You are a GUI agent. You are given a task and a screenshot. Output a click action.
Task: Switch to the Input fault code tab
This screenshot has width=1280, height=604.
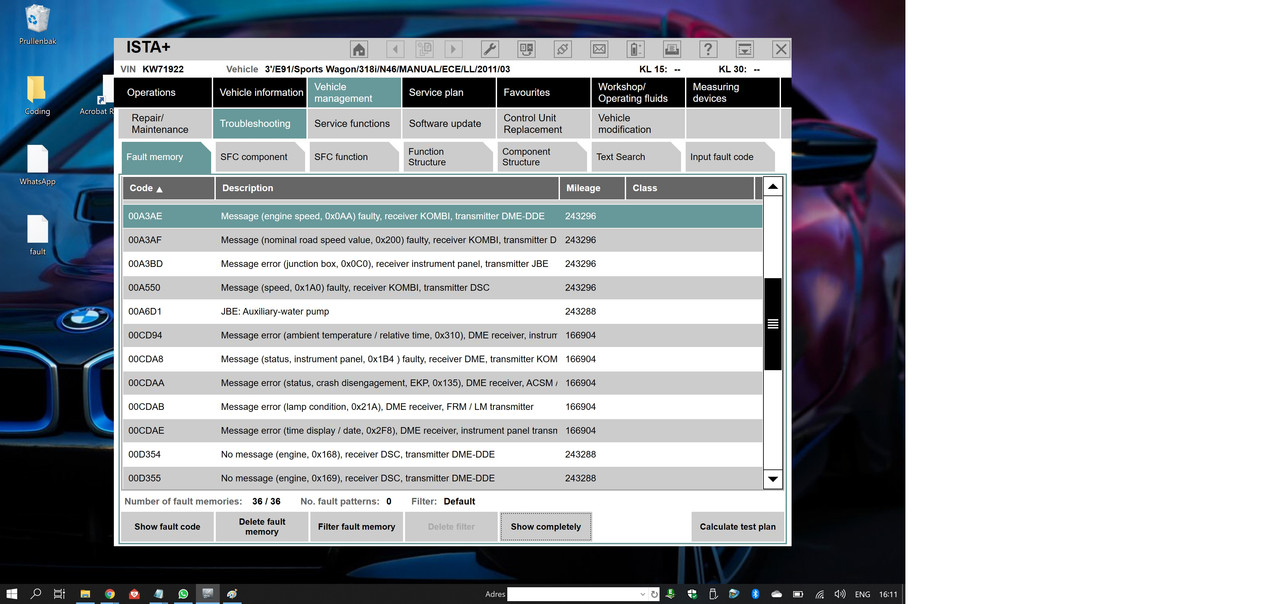click(730, 157)
